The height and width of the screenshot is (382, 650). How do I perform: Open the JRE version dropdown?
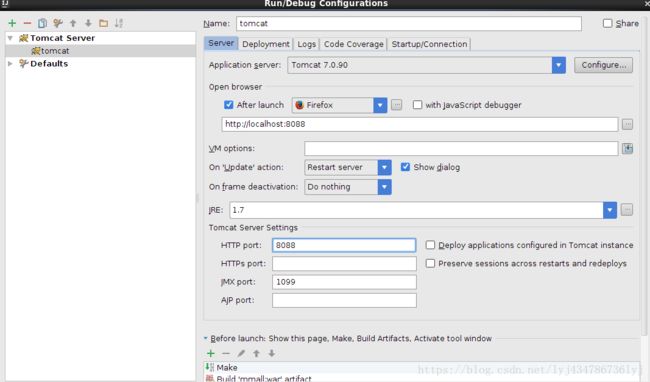(x=609, y=210)
